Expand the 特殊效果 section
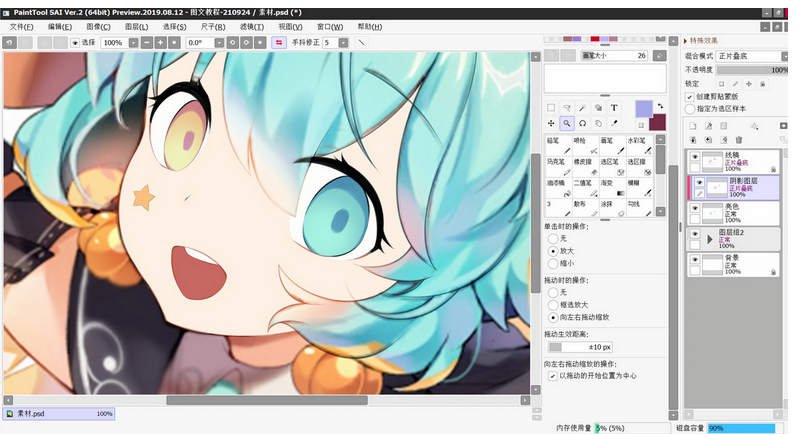 tap(686, 41)
